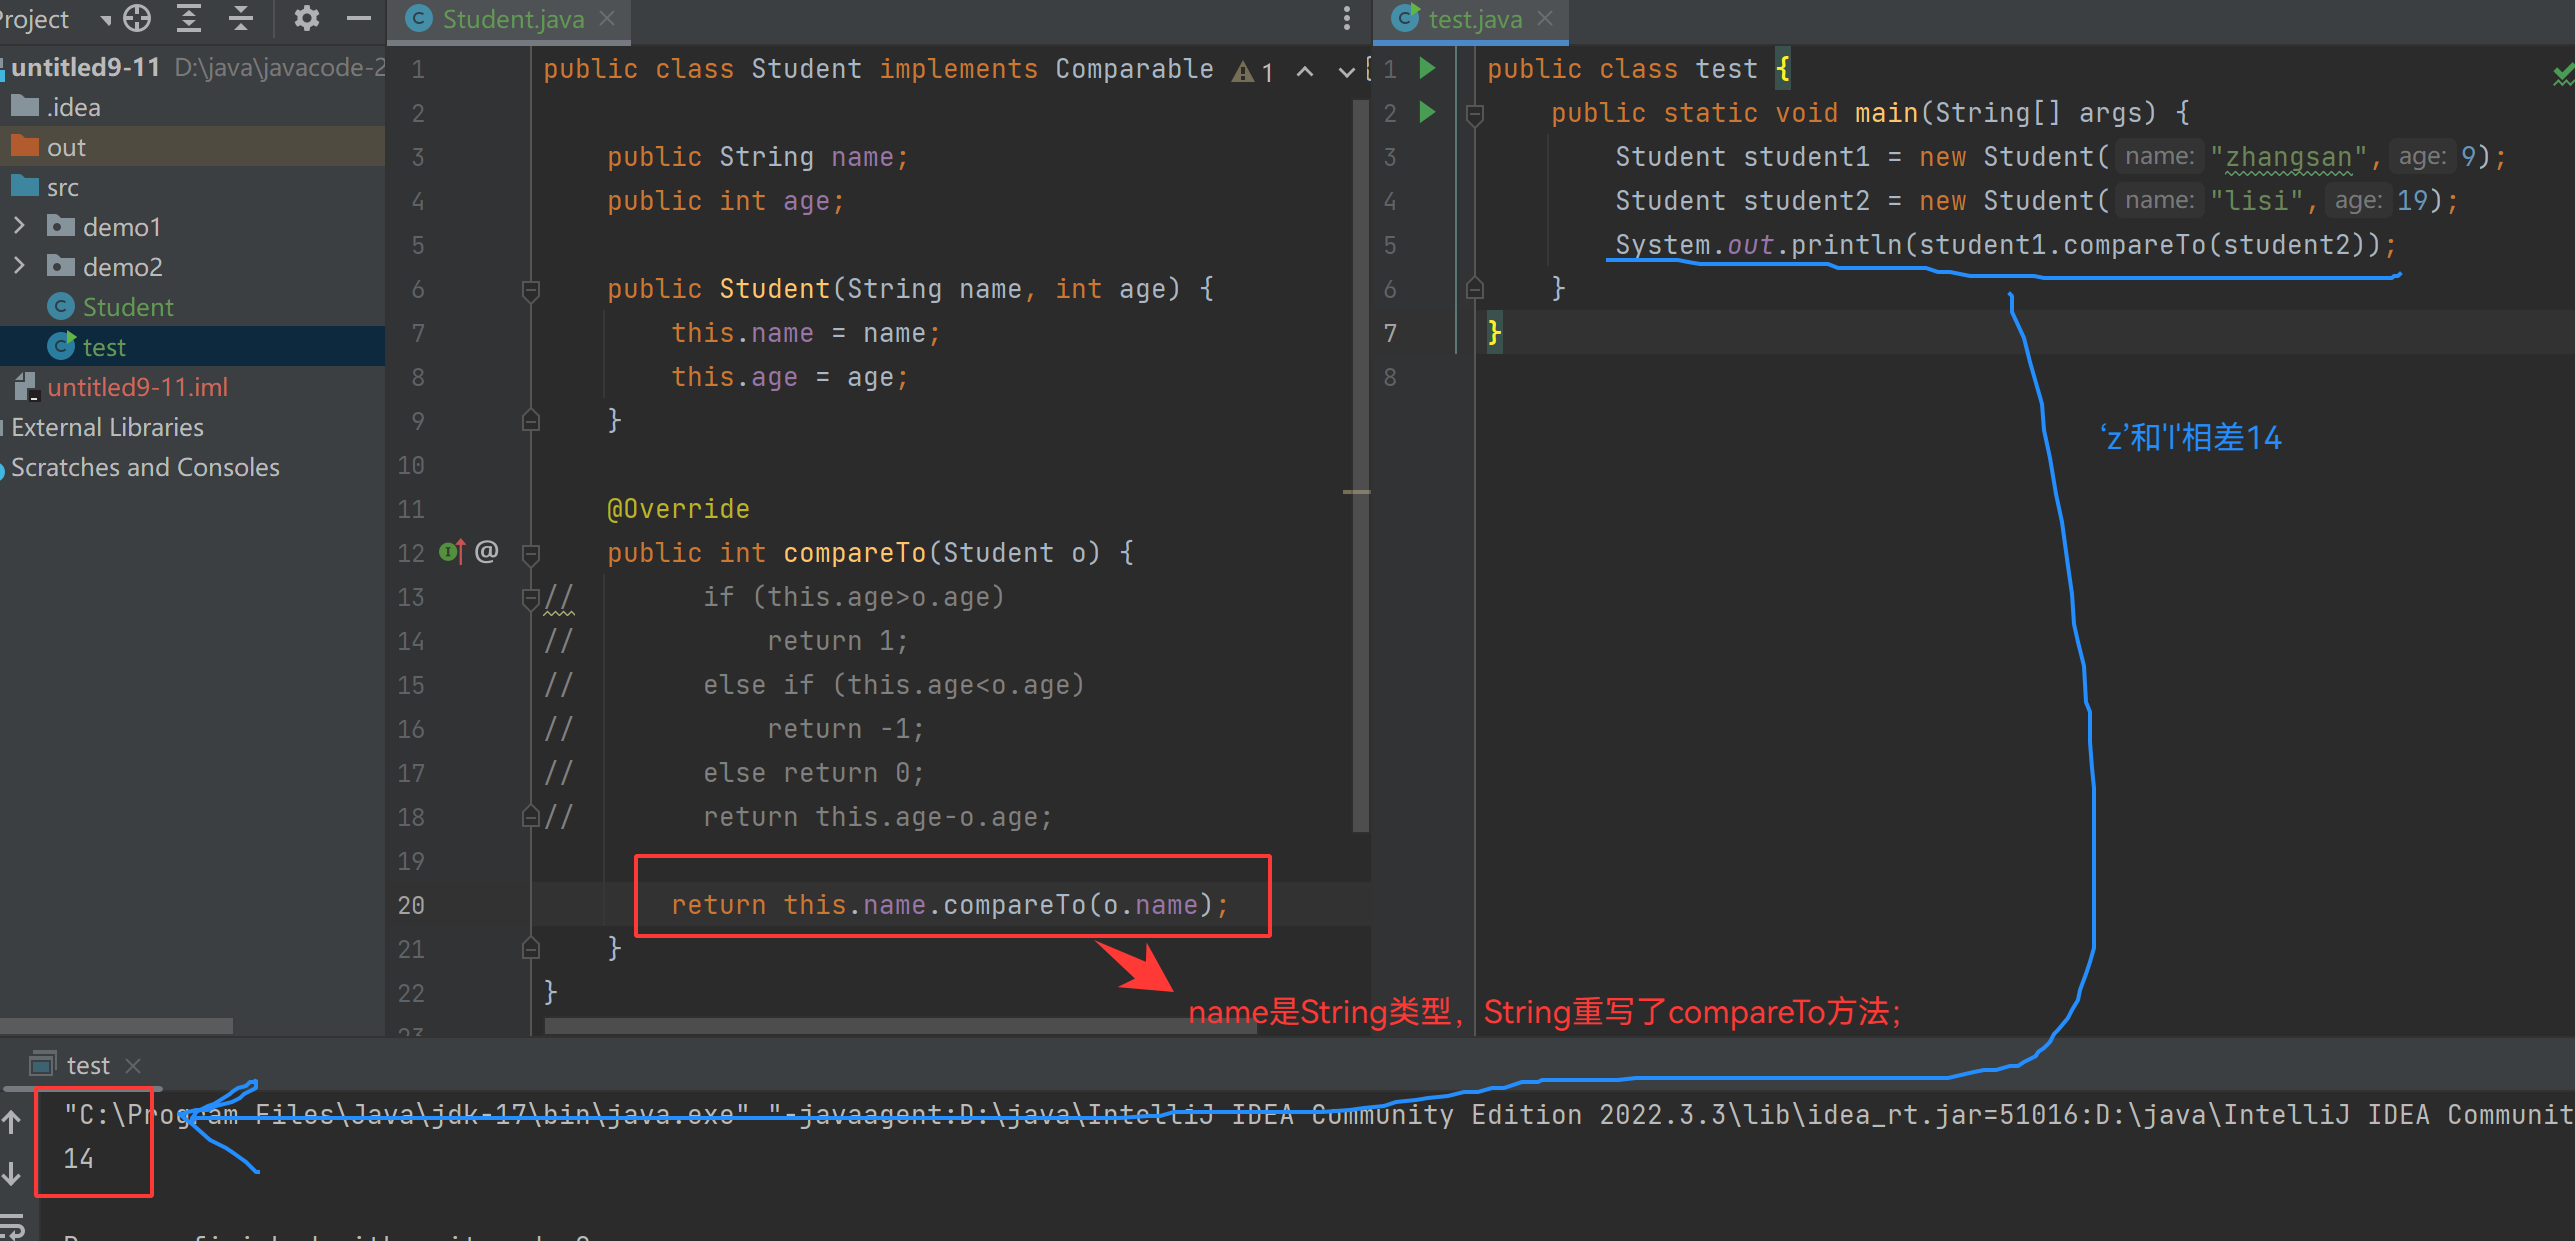The image size is (2575, 1241).
Task: Expand the demo1 package node
Action: (x=19, y=226)
